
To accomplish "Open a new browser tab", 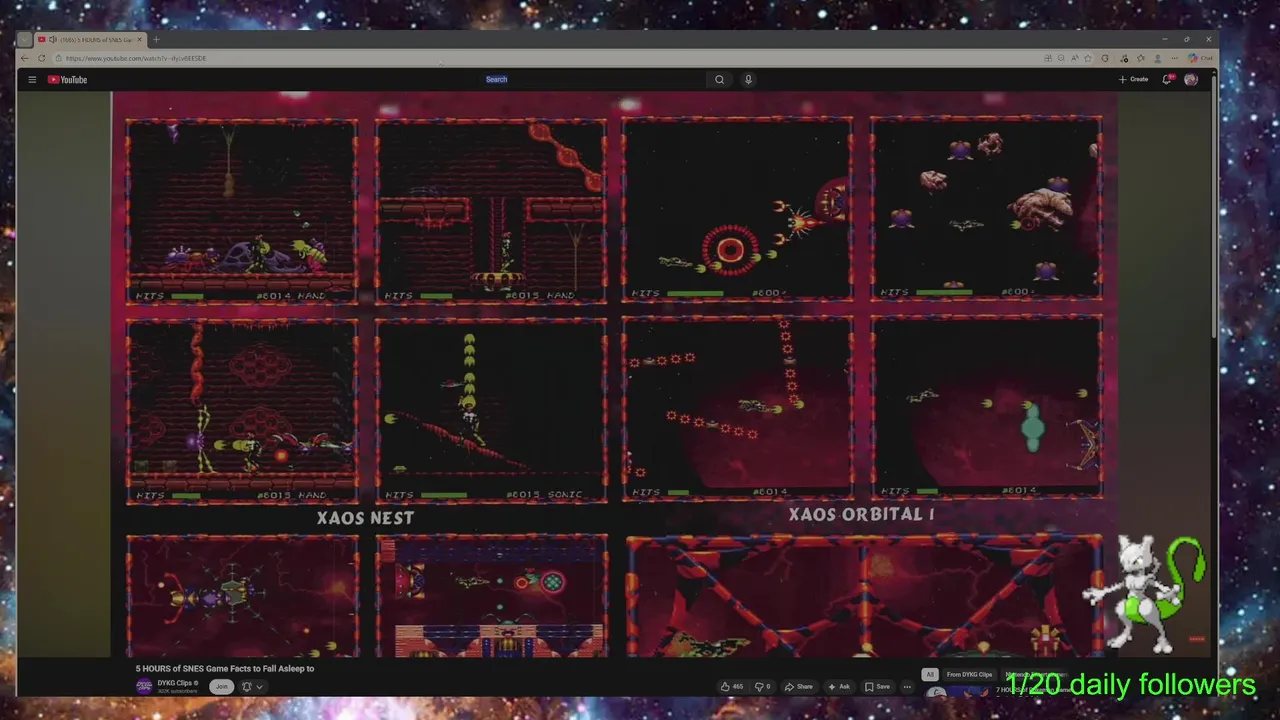I will tap(156, 40).
